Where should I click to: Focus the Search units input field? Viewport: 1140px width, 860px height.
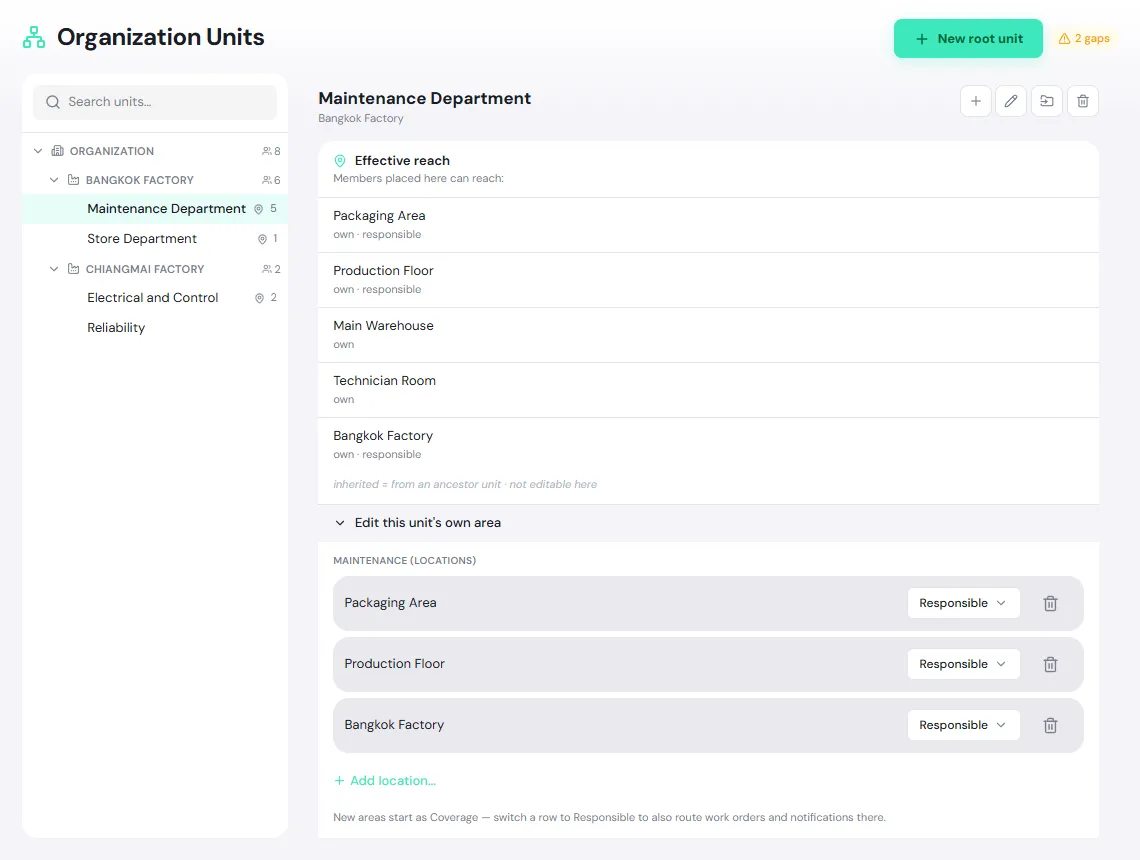coord(155,103)
